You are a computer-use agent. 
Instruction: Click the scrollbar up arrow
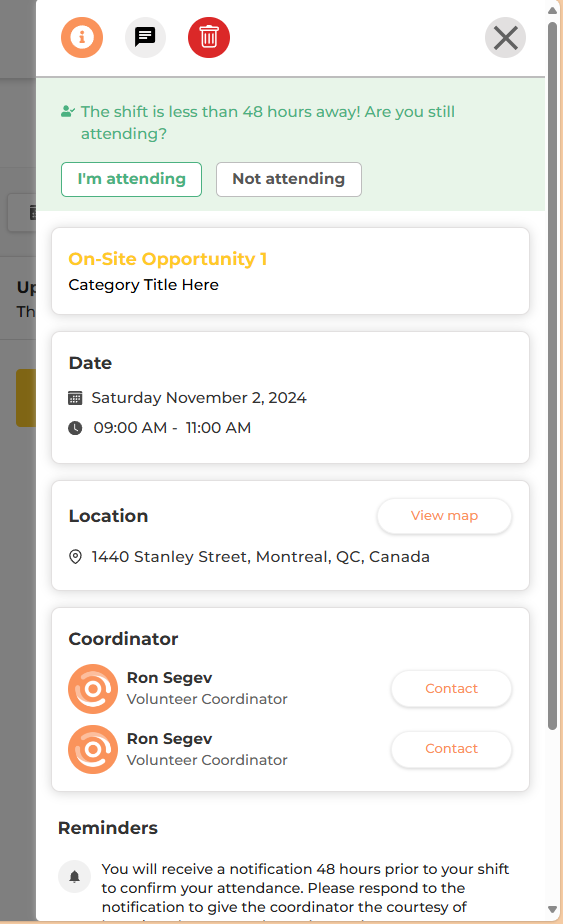click(x=552, y=10)
